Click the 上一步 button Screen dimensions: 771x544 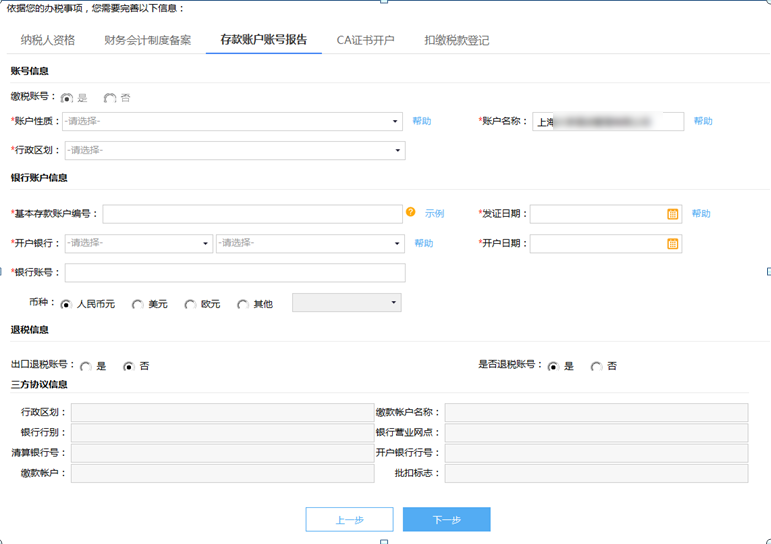pos(349,520)
